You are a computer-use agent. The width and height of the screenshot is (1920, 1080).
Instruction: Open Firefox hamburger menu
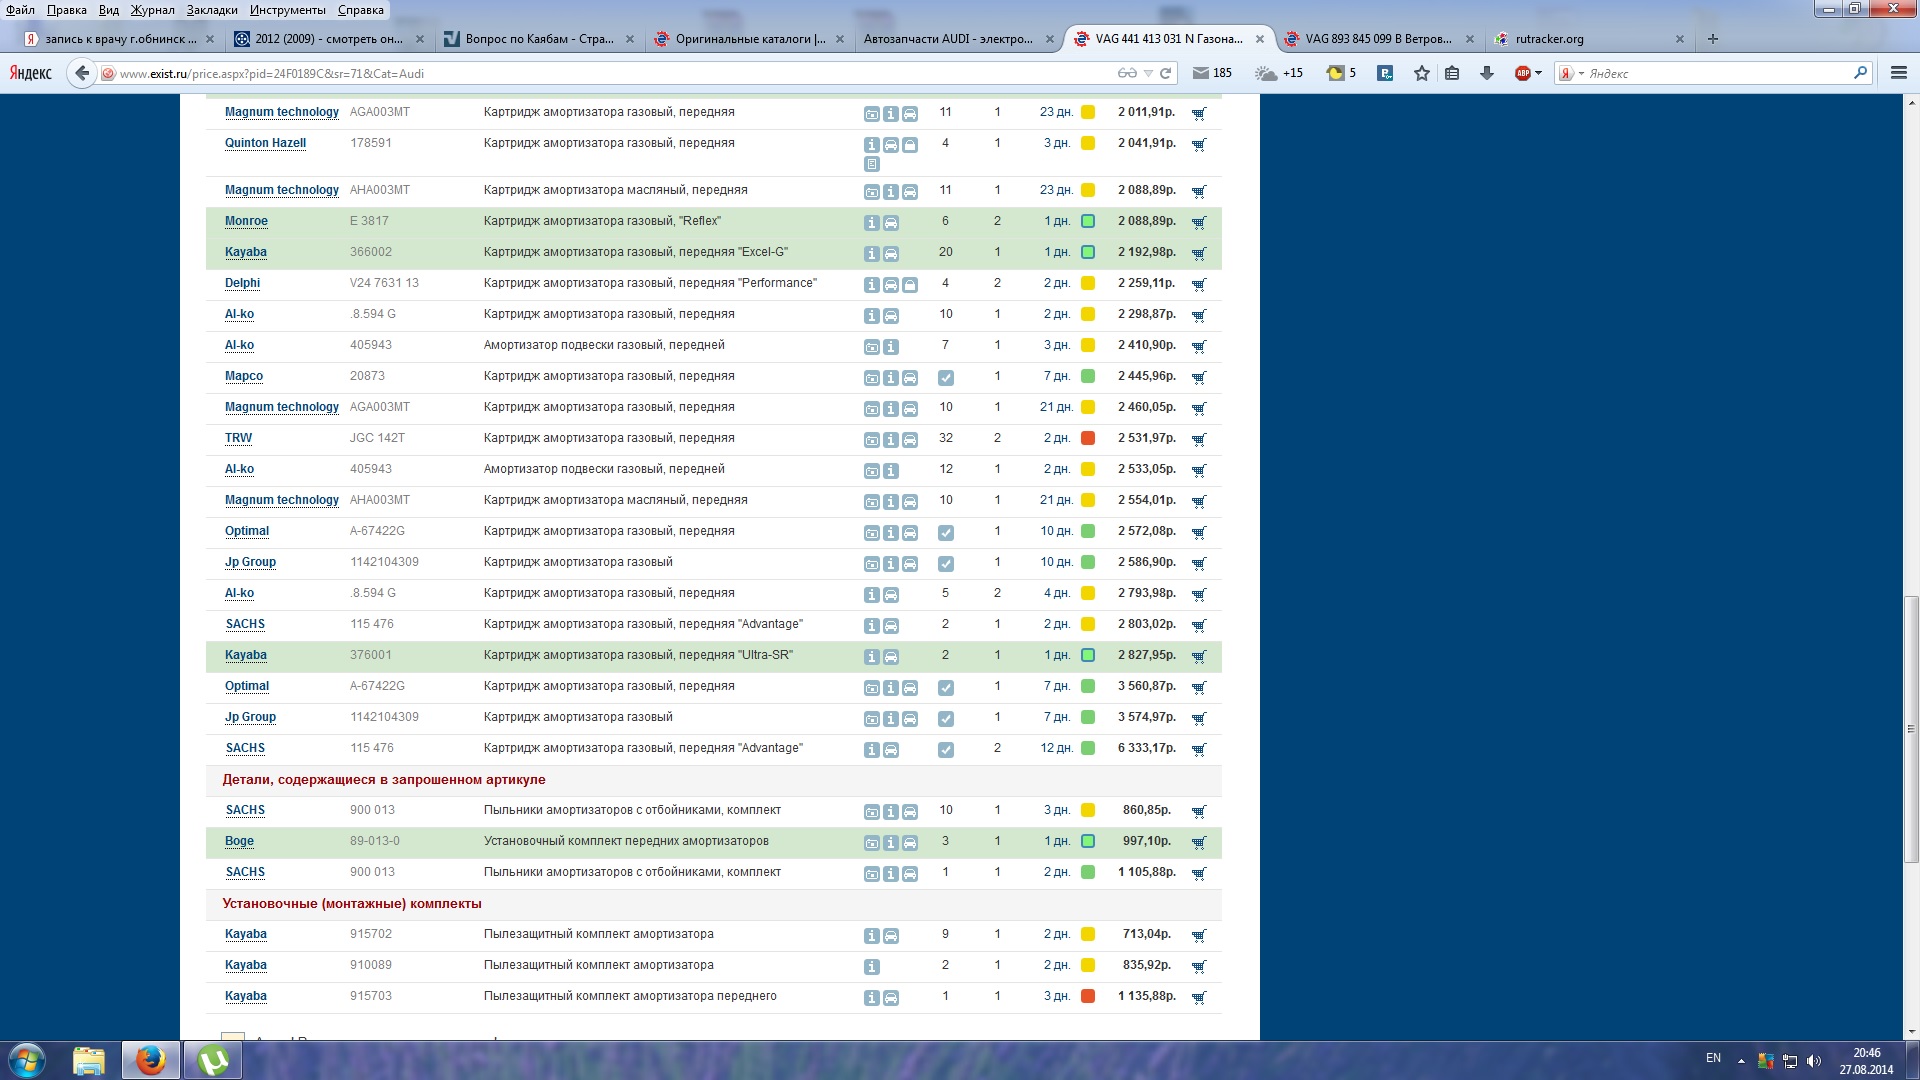1898,73
